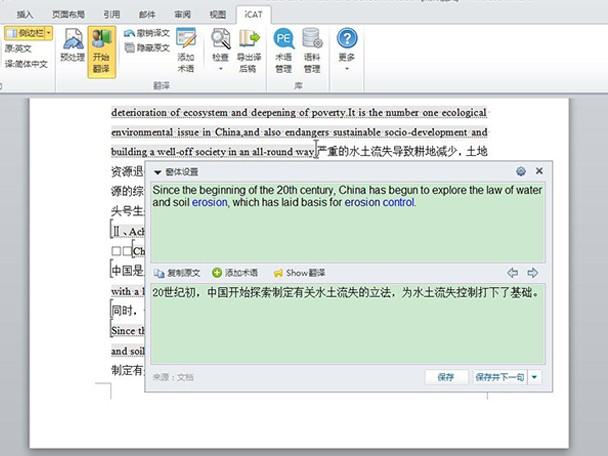
Task: Open the 引用 ribbon tab
Action: [x=111, y=15]
